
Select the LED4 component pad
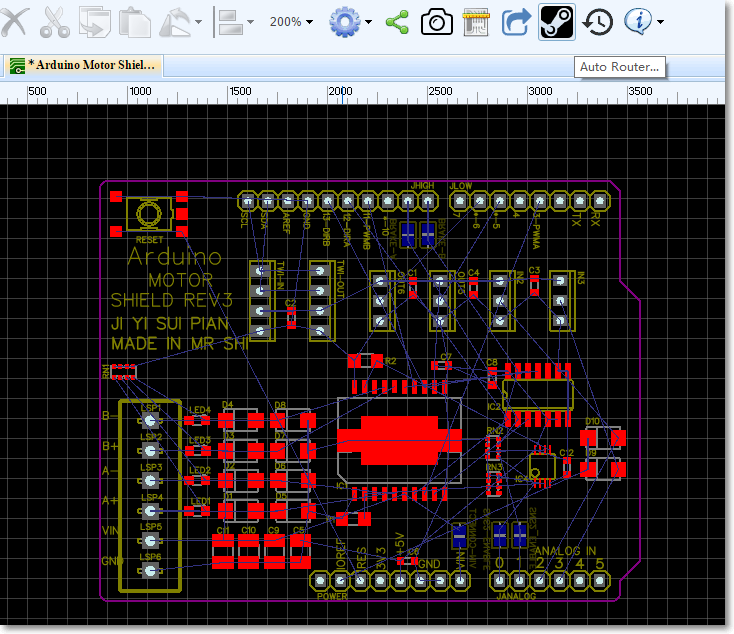point(197,420)
